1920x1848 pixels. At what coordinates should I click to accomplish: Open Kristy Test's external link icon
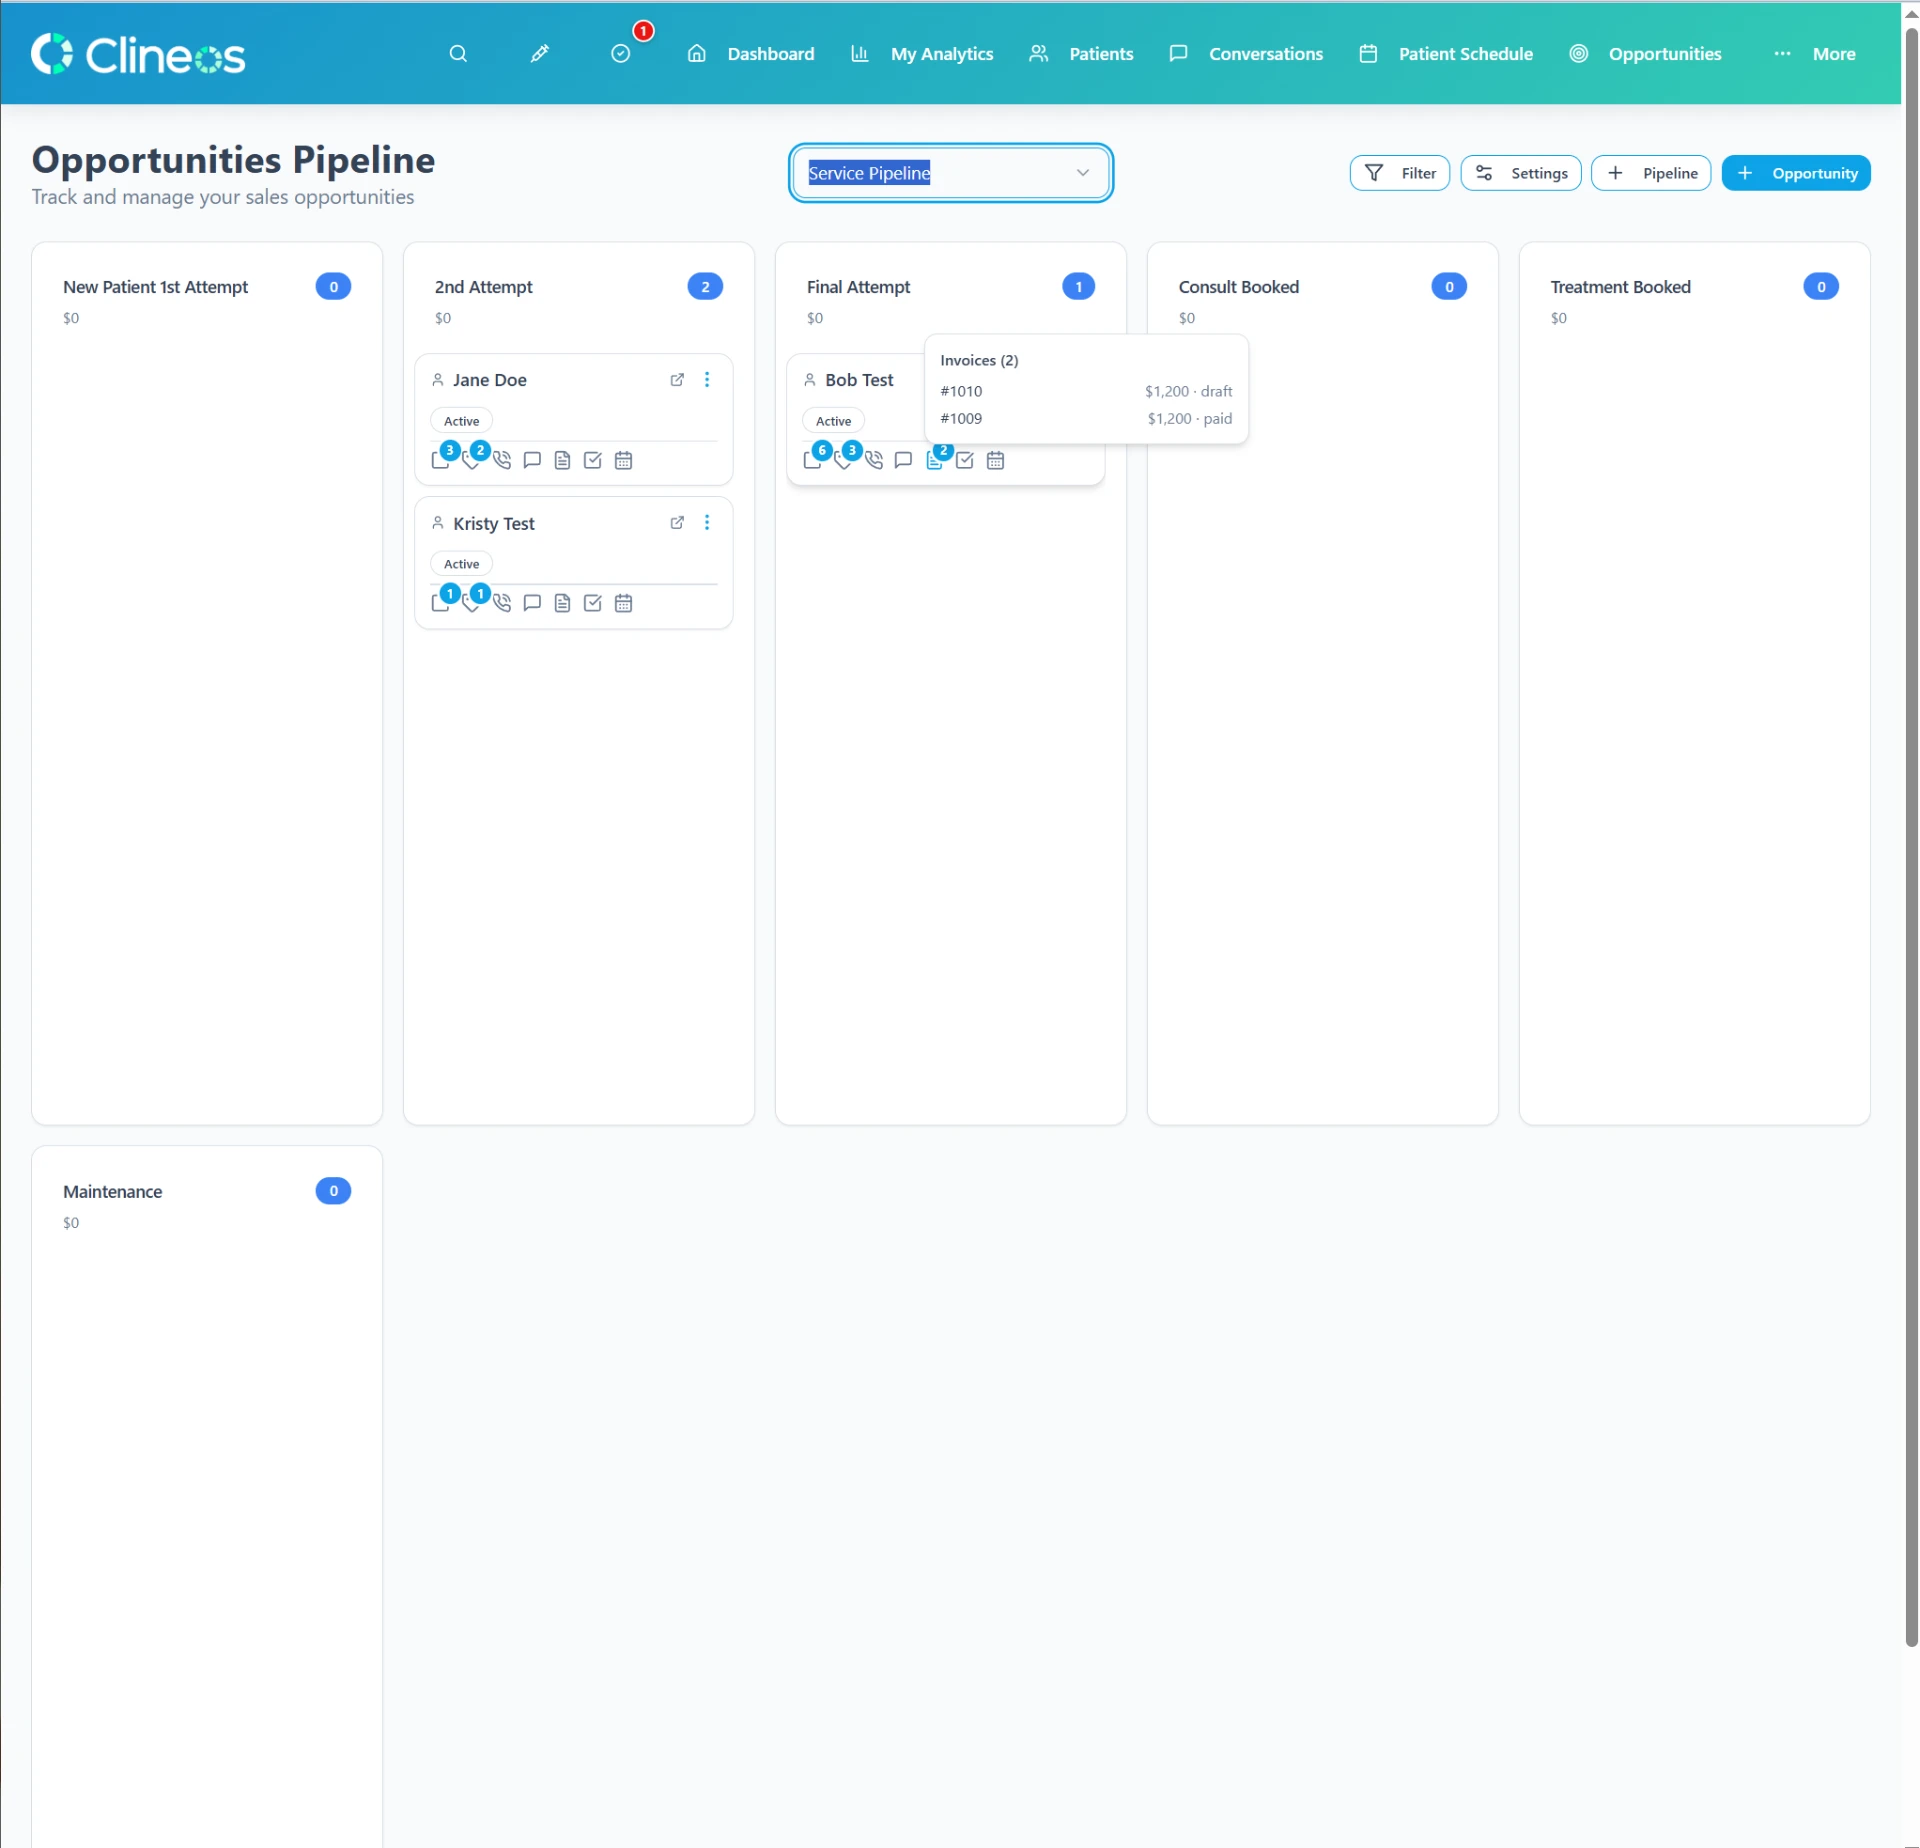pyautogui.click(x=677, y=523)
